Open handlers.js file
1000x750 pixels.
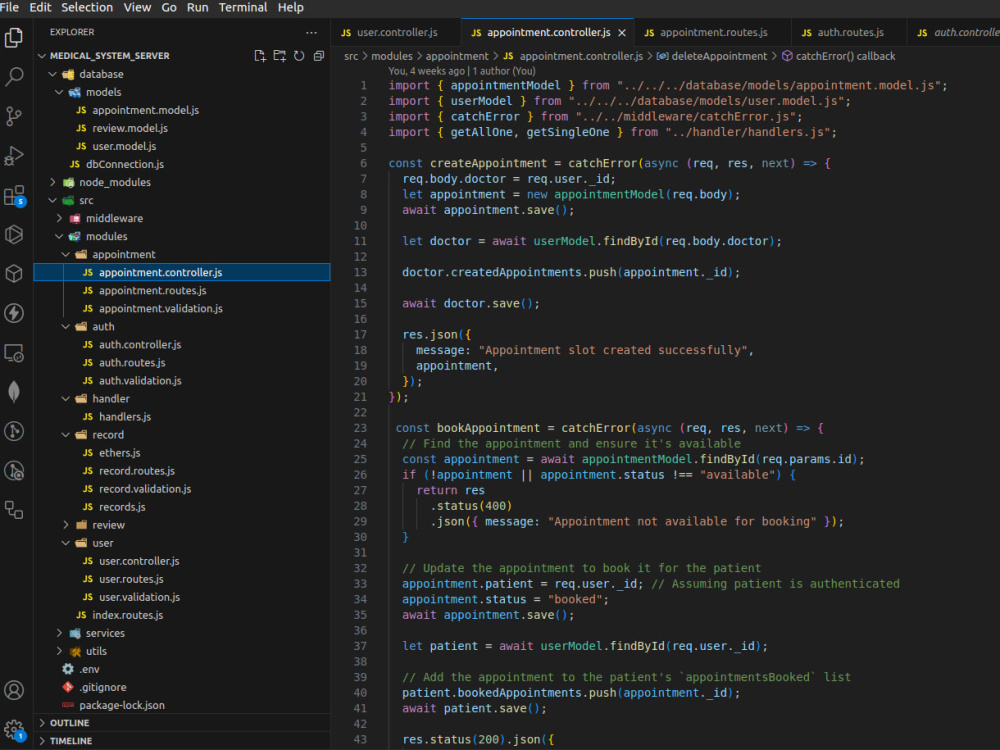click(x=125, y=416)
